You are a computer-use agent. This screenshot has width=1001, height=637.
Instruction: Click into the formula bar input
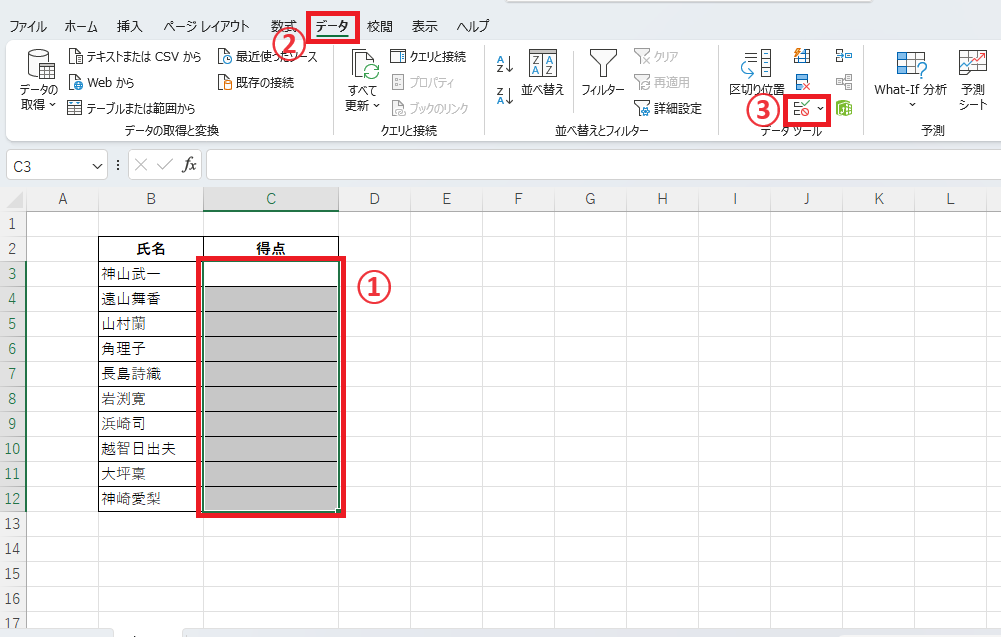point(603,166)
